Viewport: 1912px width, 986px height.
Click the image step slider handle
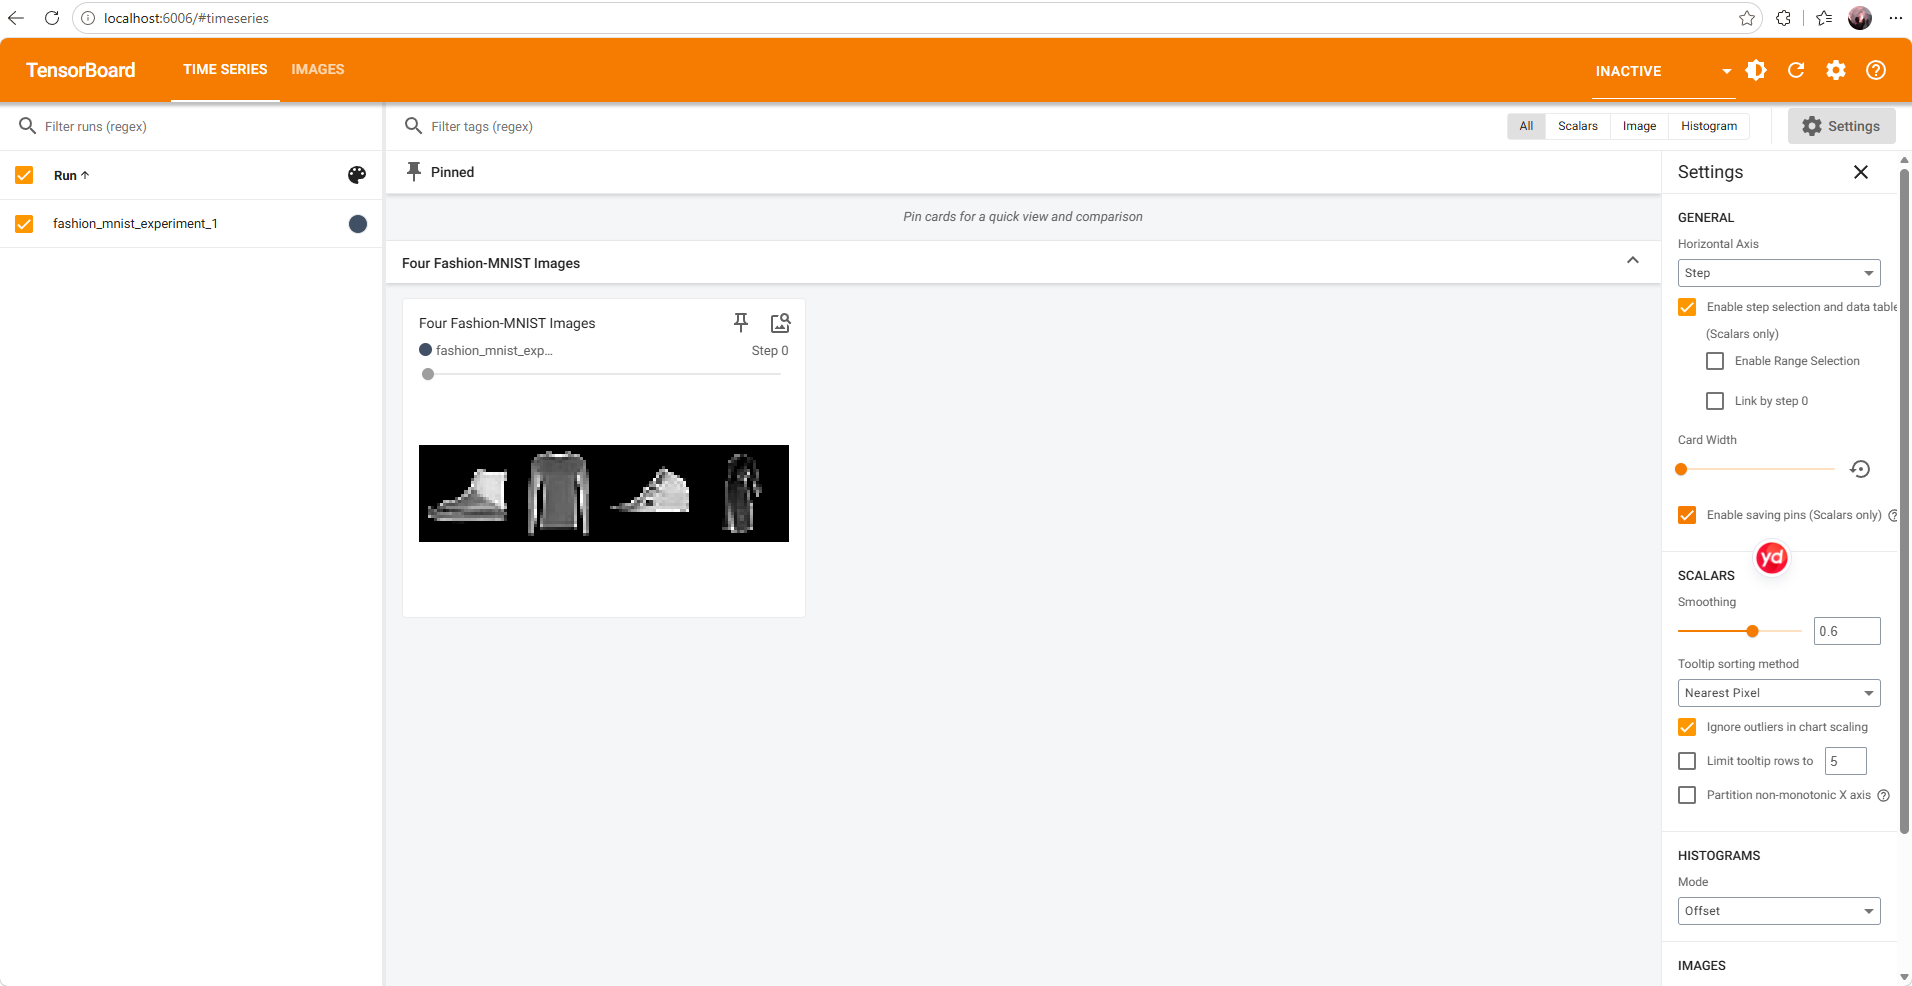[x=428, y=374]
